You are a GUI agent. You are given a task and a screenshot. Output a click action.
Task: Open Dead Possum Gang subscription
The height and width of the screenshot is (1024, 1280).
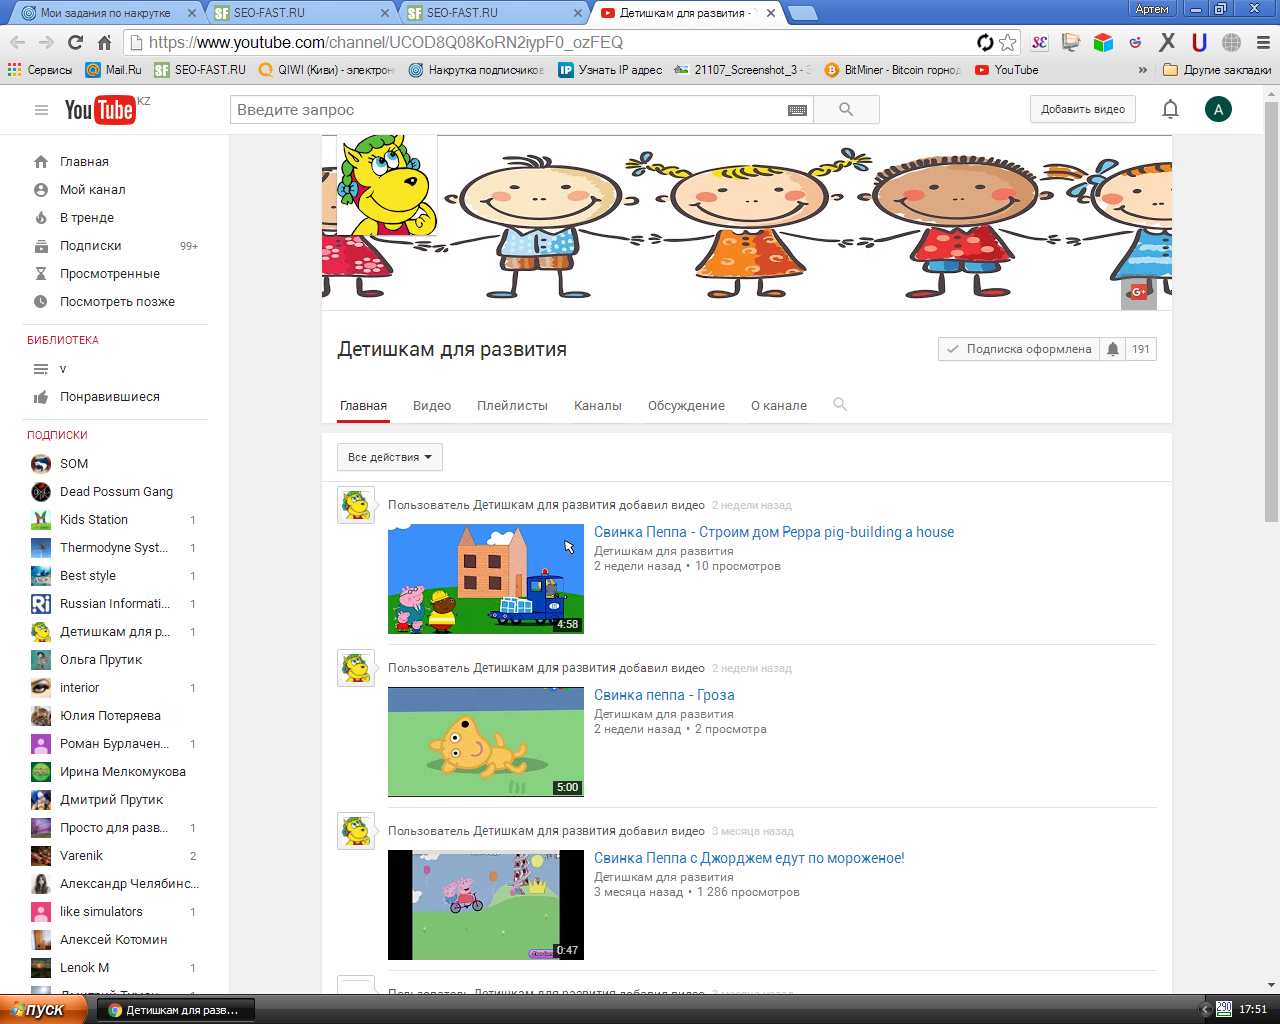115,492
